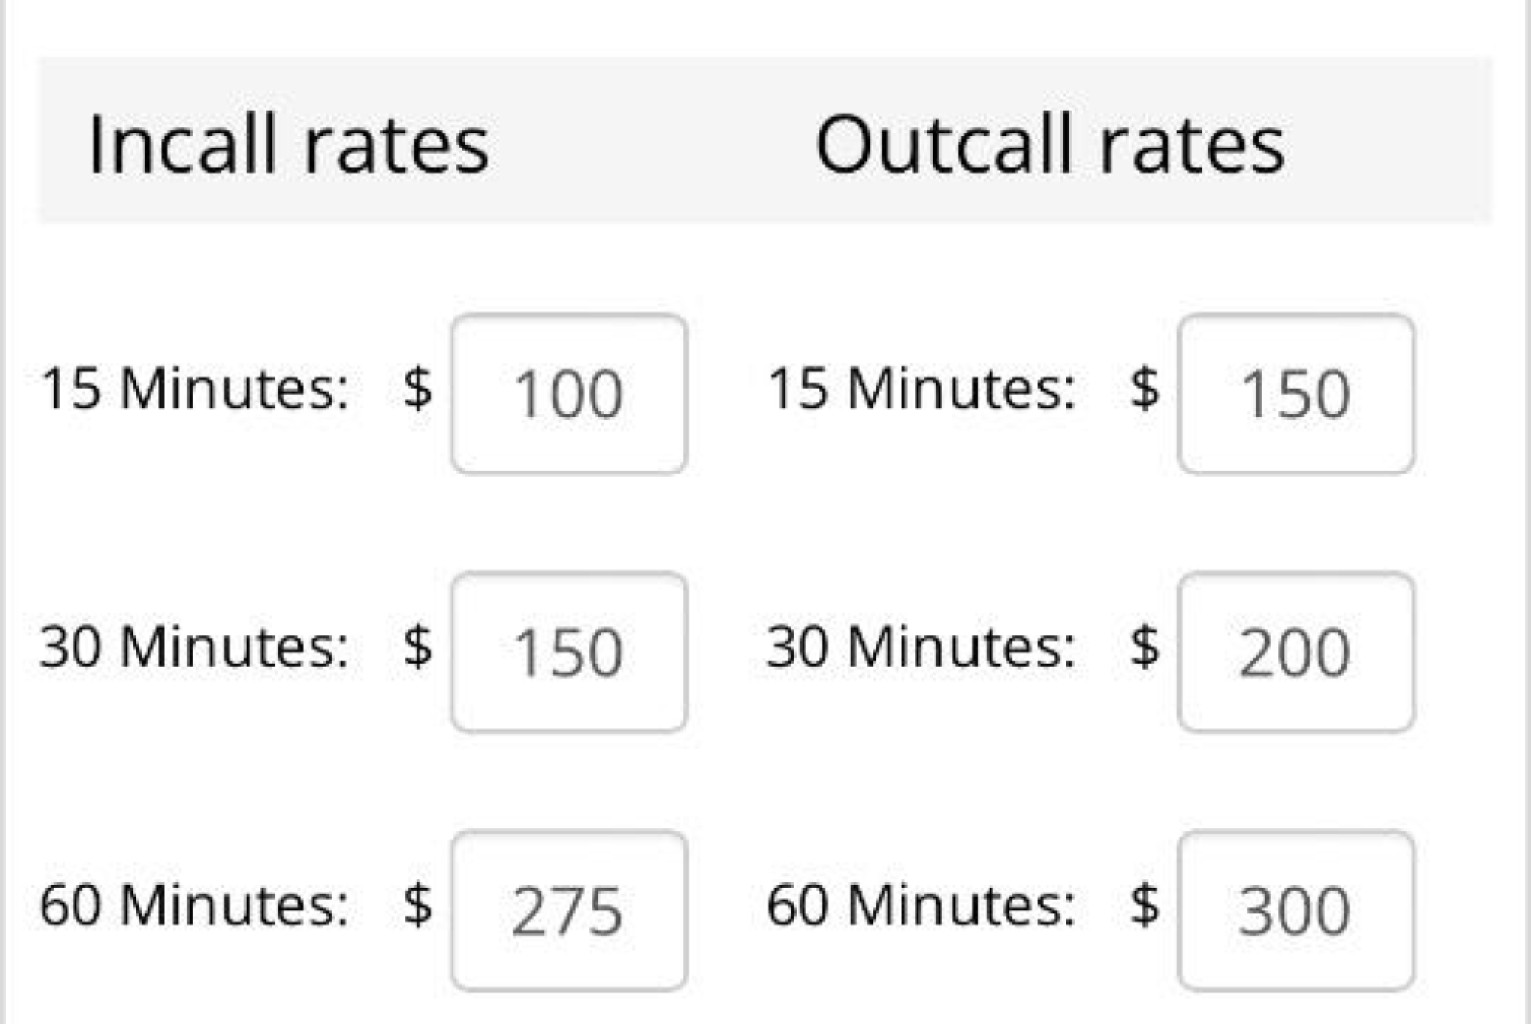This screenshot has height=1024, width=1531.
Task: Click the dollar sign beside Incall 30 Minutes
Action: [418, 646]
